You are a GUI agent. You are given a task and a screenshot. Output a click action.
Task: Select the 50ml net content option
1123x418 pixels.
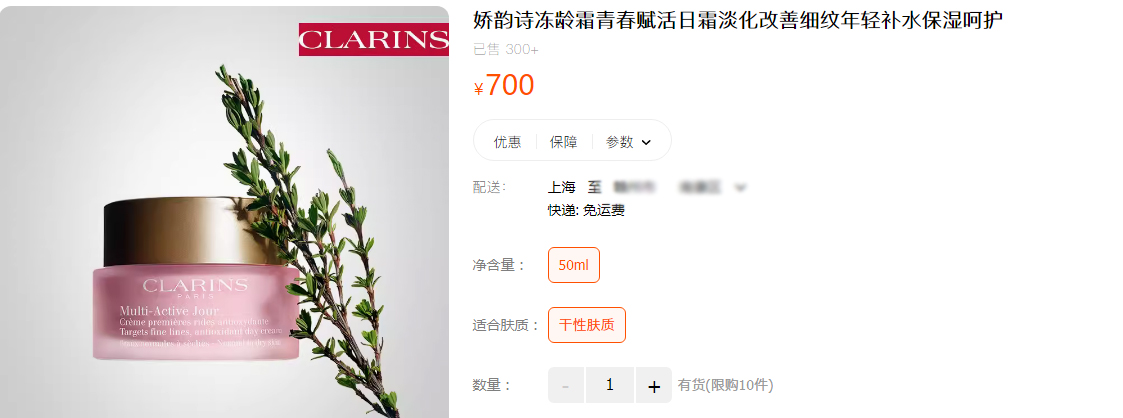[574, 265]
